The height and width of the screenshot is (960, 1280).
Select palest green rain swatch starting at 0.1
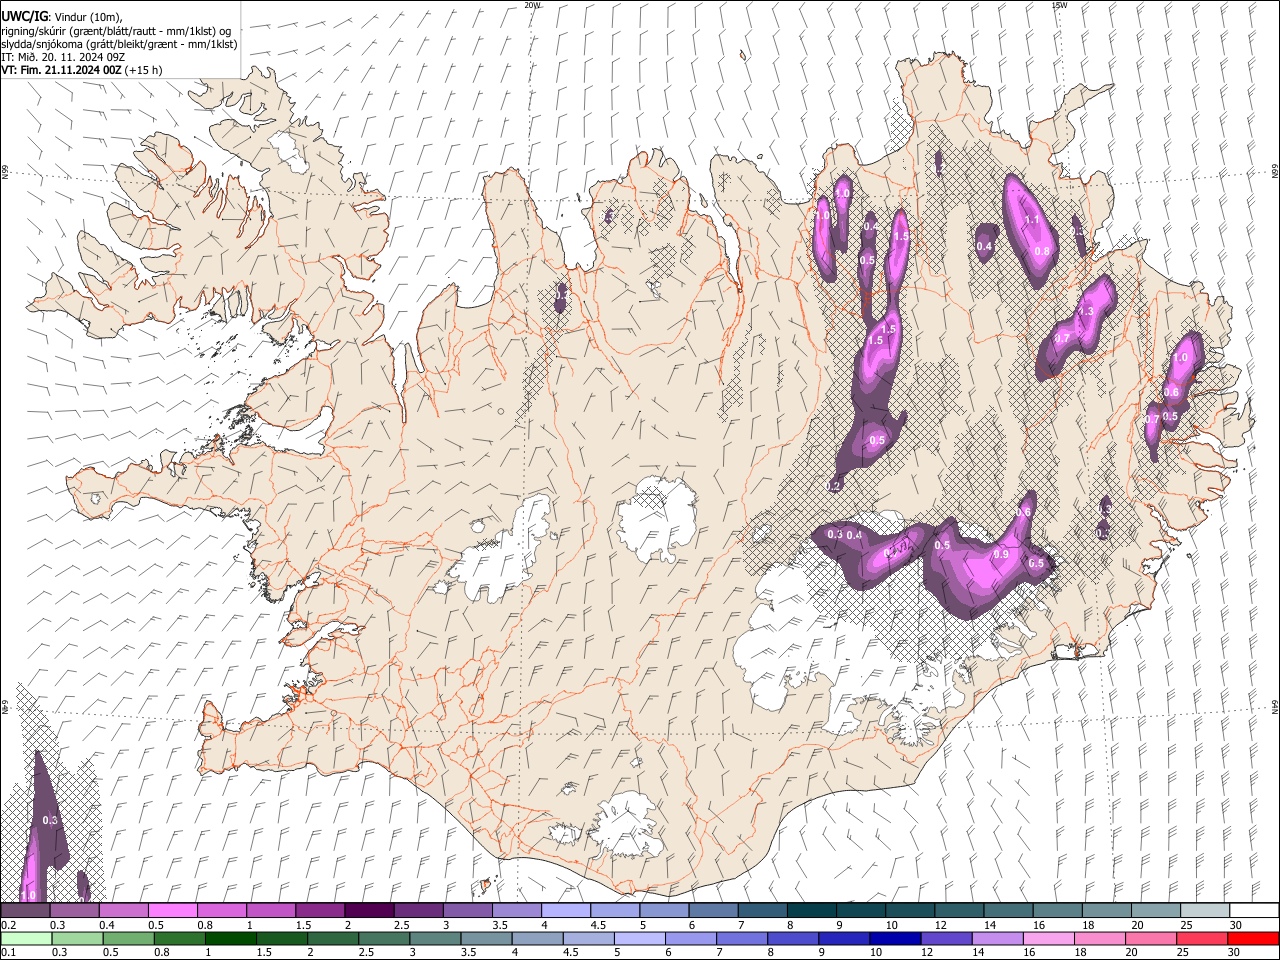(26, 939)
